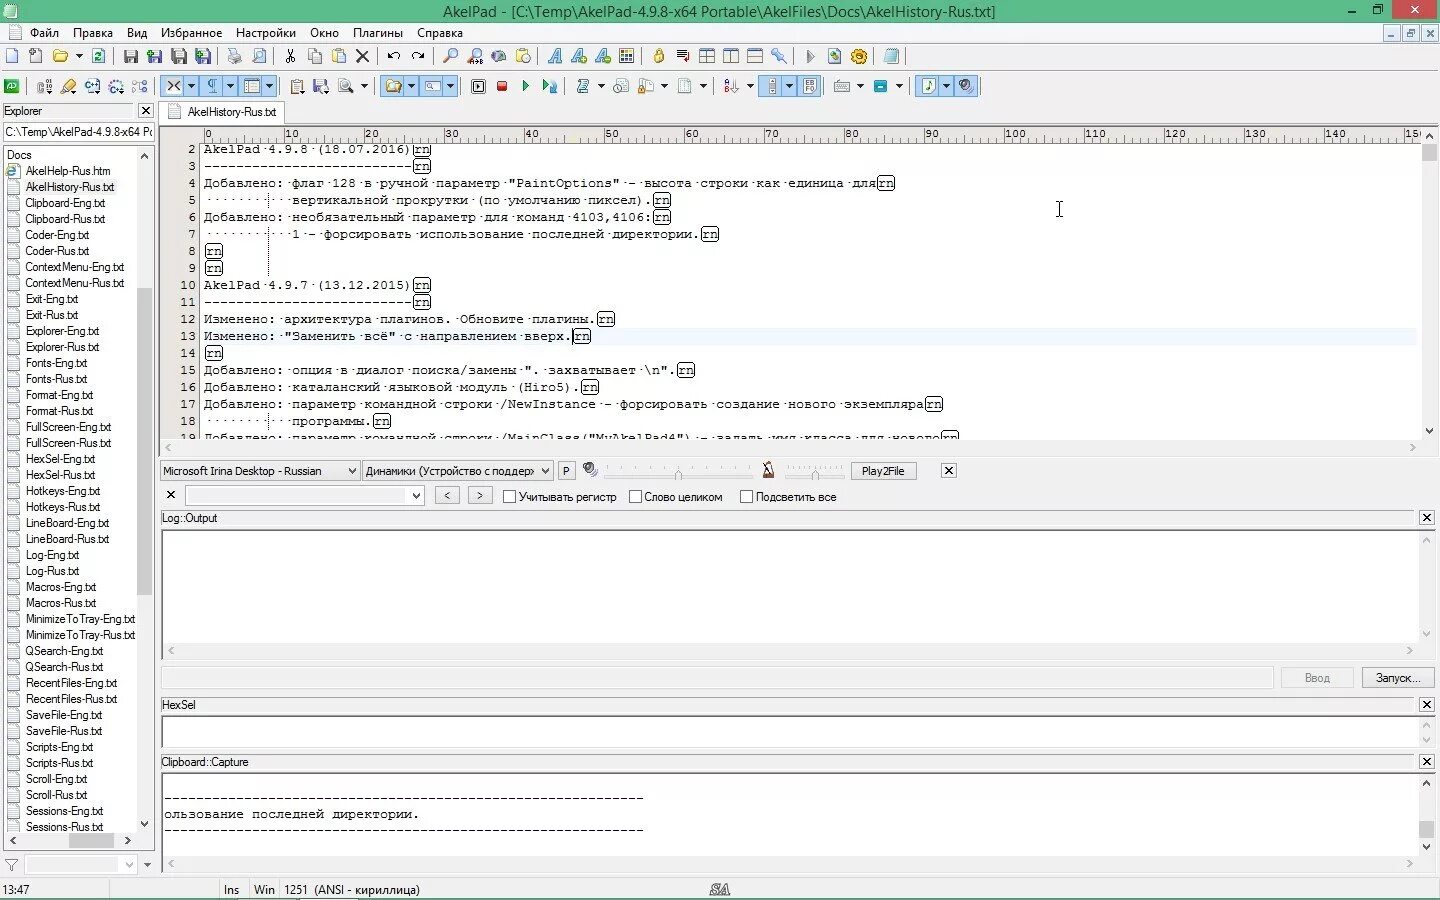This screenshot has width=1440, height=900.
Task: Toggle the special characters ¶ button
Action: click(212, 86)
